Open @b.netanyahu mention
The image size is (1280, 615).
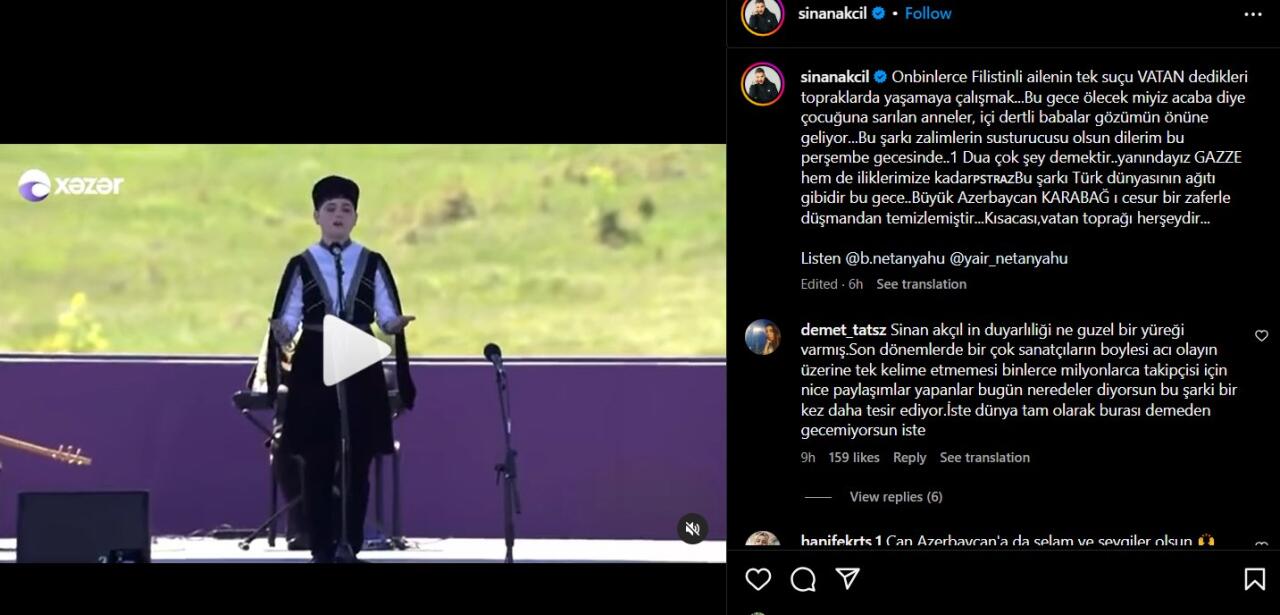click(895, 258)
